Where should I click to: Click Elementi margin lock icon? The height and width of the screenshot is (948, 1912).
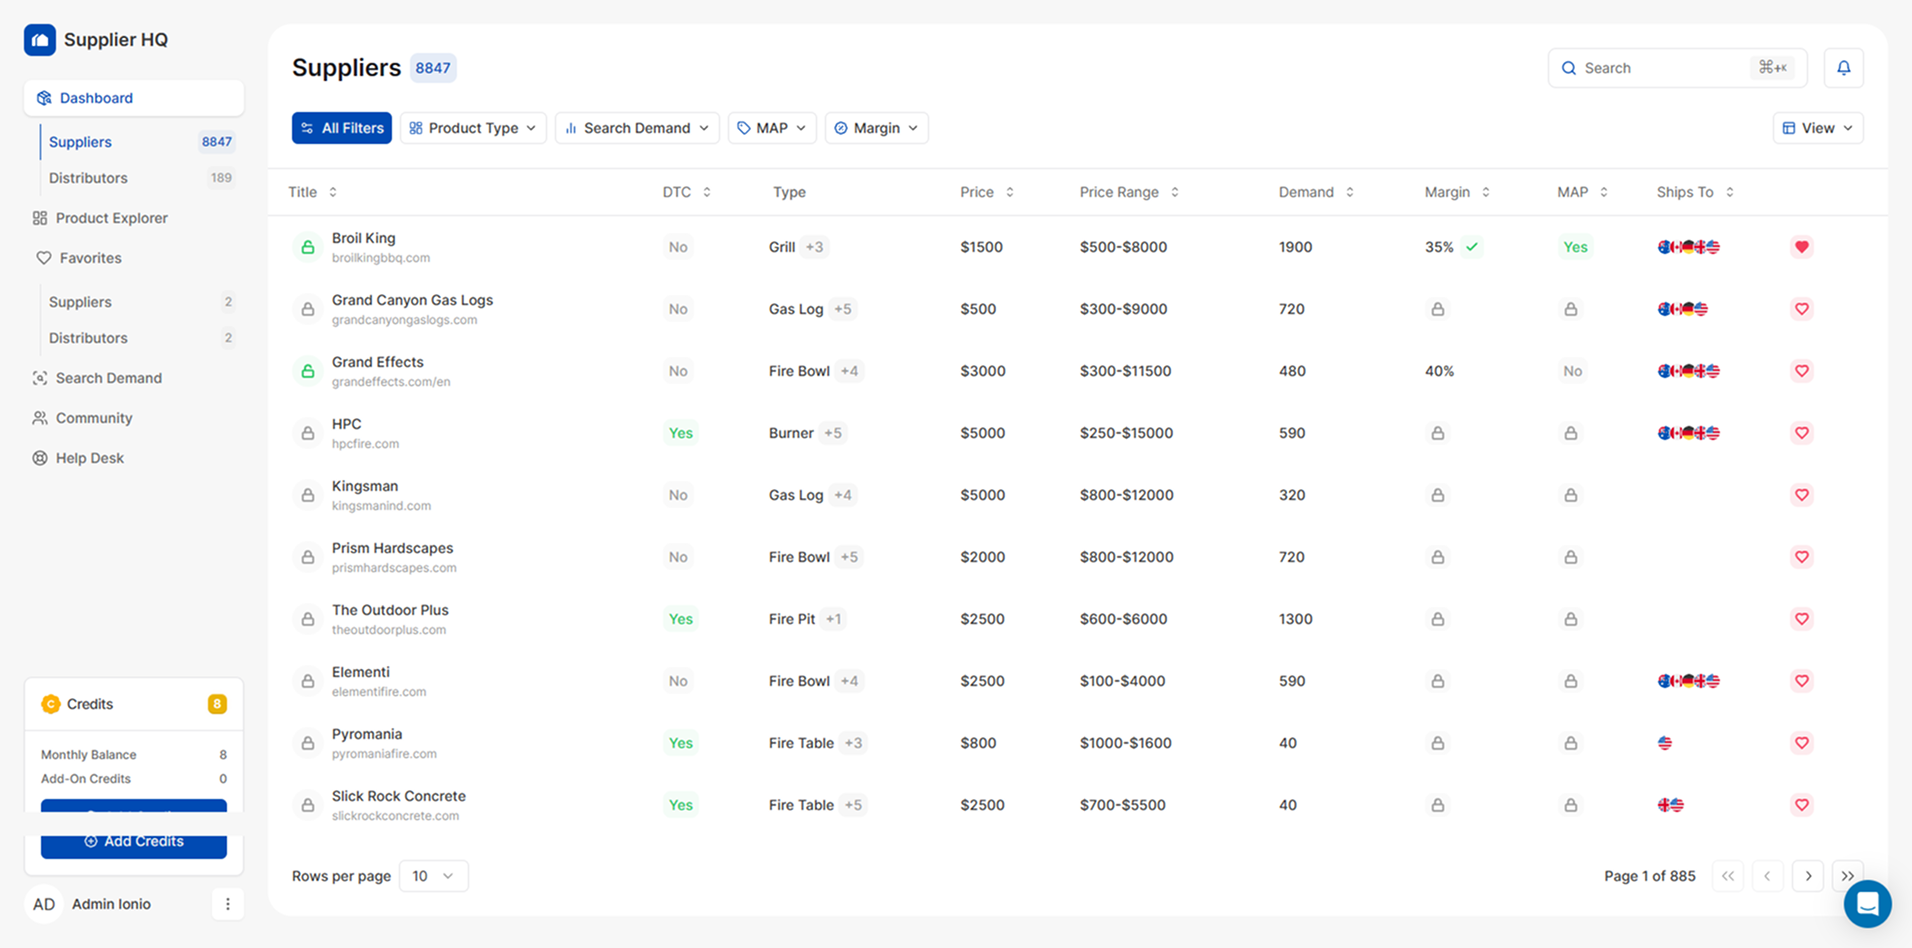[1437, 681]
